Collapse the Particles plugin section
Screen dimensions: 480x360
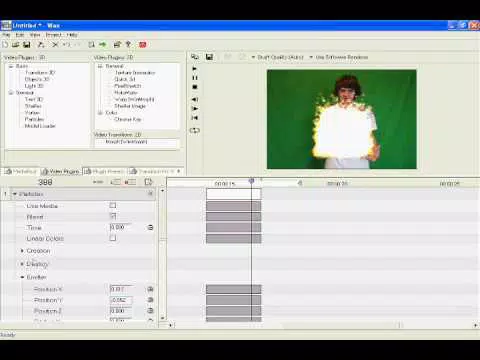15,194
